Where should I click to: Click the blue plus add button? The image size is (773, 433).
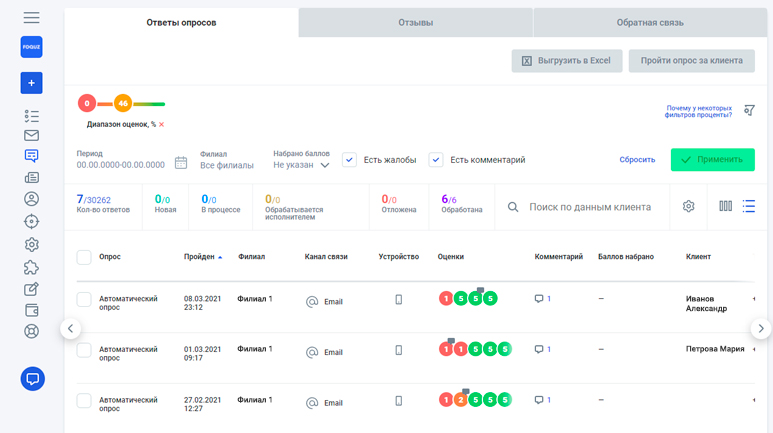pos(31,83)
